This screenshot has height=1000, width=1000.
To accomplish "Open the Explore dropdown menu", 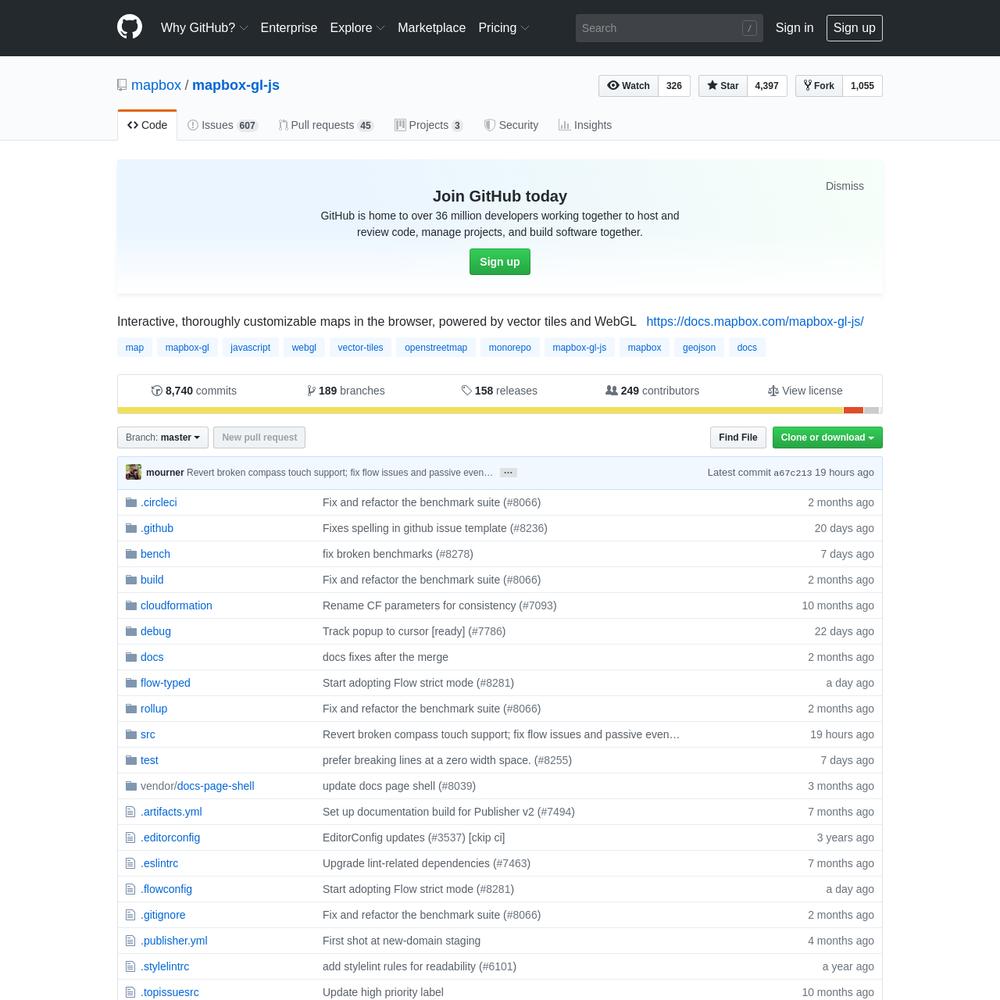I will pyautogui.click(x=357, y=28).
